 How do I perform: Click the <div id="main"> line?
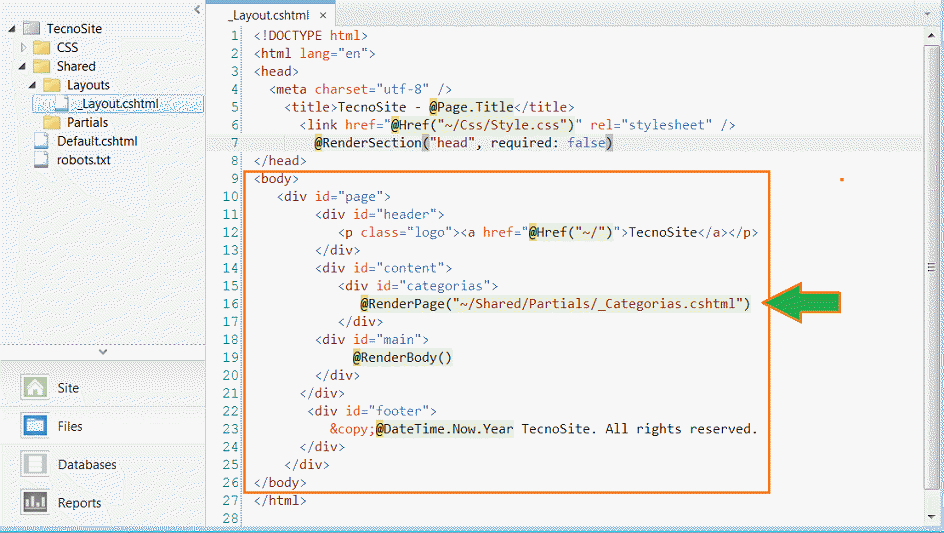pyautogui.click(x=371, y=340)
